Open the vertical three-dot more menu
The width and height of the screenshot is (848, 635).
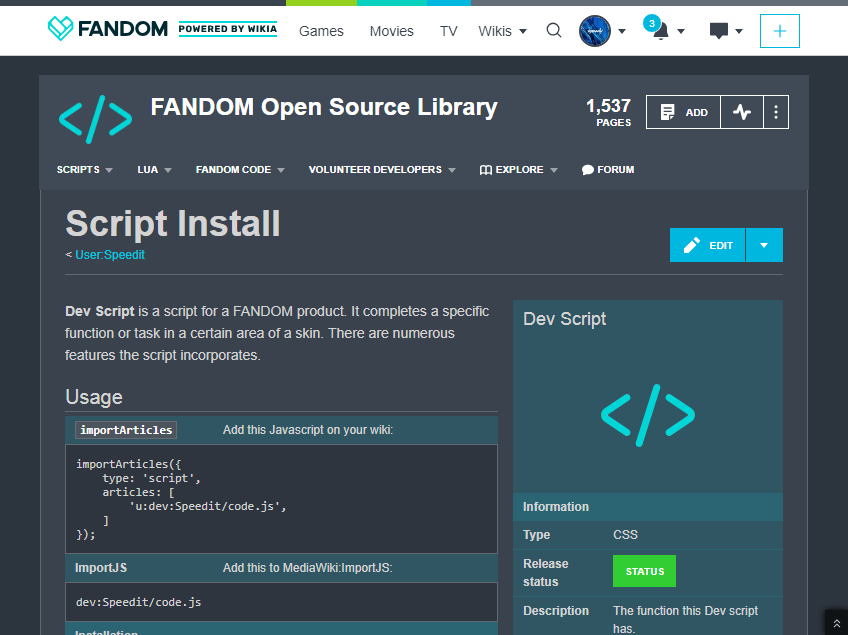tap(776, 112)
